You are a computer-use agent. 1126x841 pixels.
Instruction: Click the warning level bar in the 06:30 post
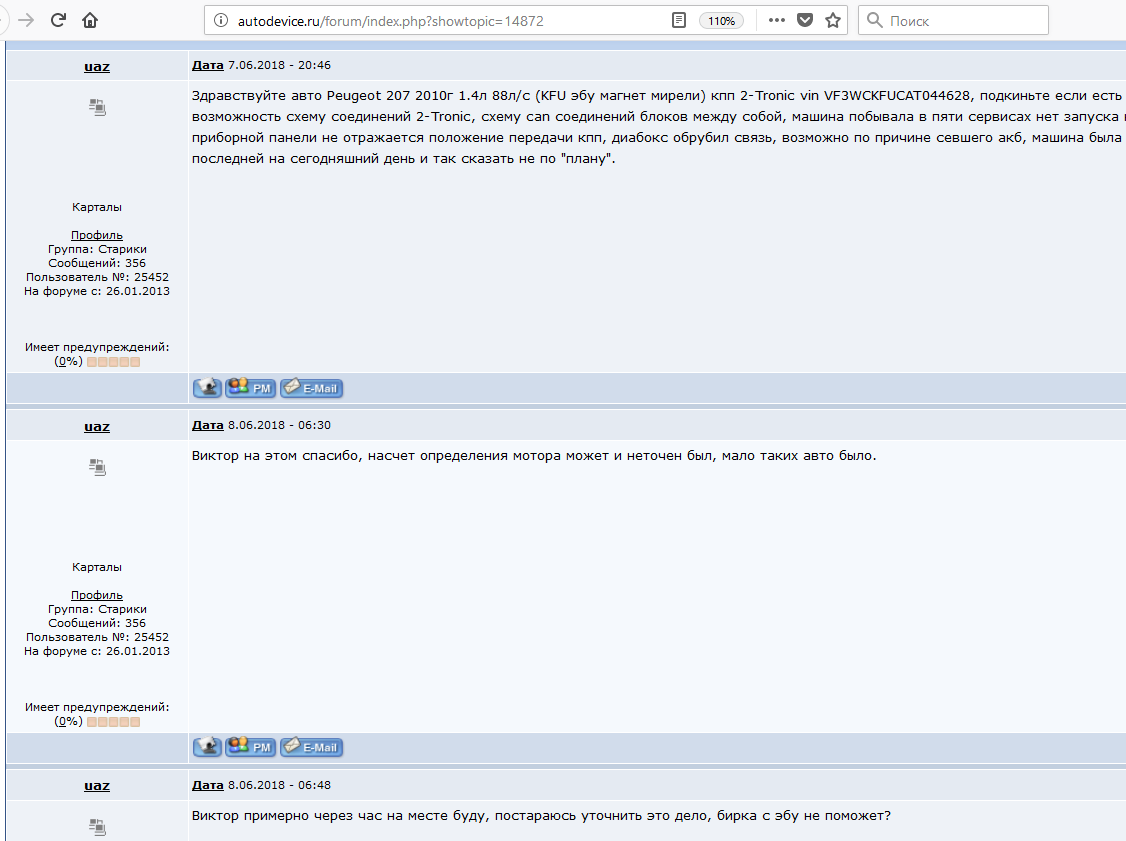pos(113,722)
